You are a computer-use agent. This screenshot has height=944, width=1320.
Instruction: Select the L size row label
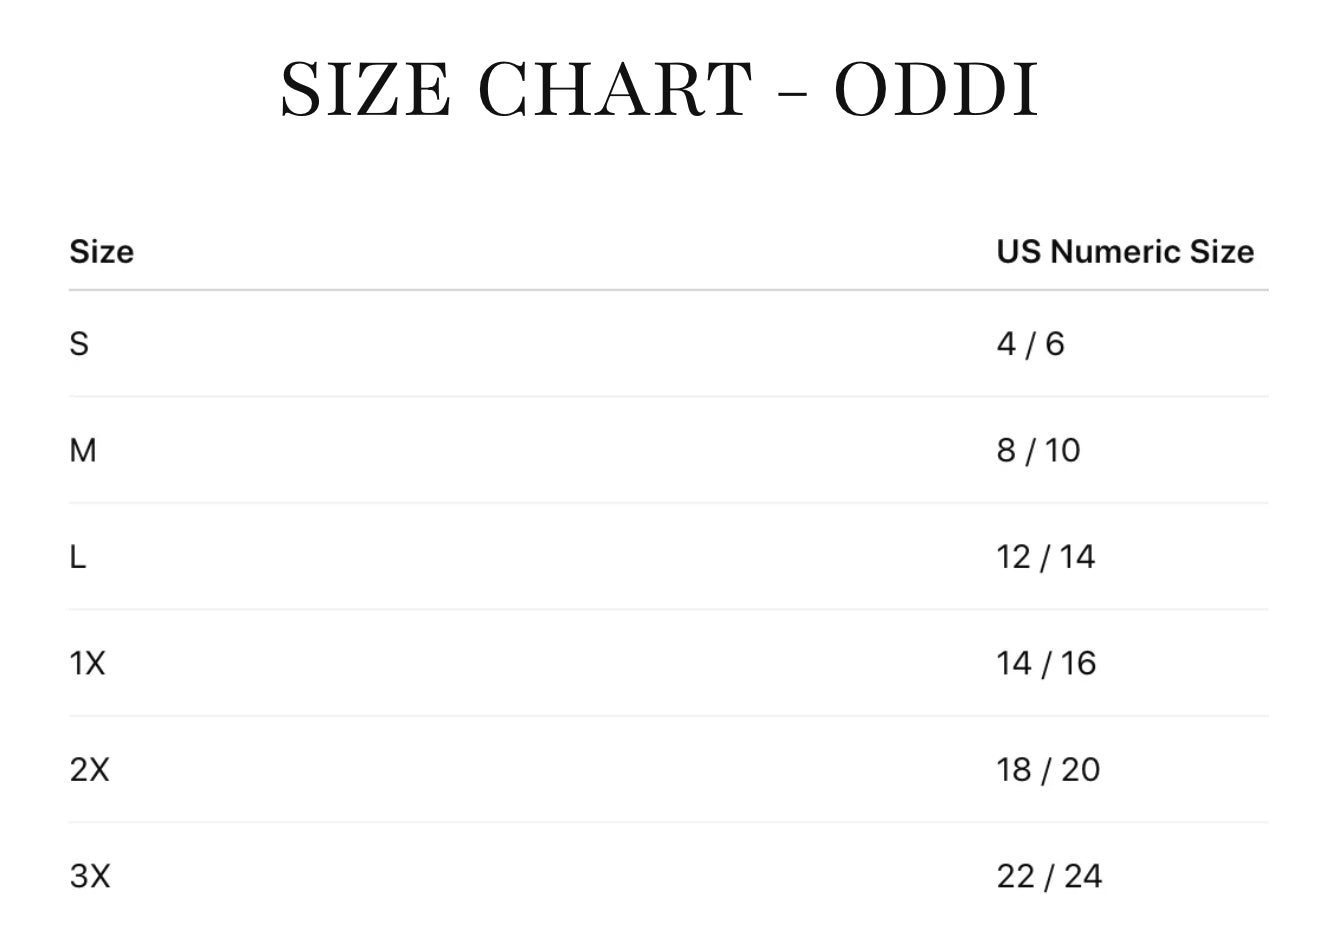pyautogui.click(x=77, y=557)
